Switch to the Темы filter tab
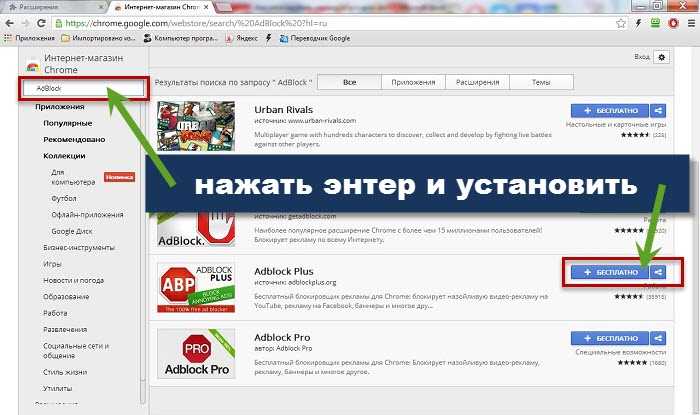 (540, 81)
